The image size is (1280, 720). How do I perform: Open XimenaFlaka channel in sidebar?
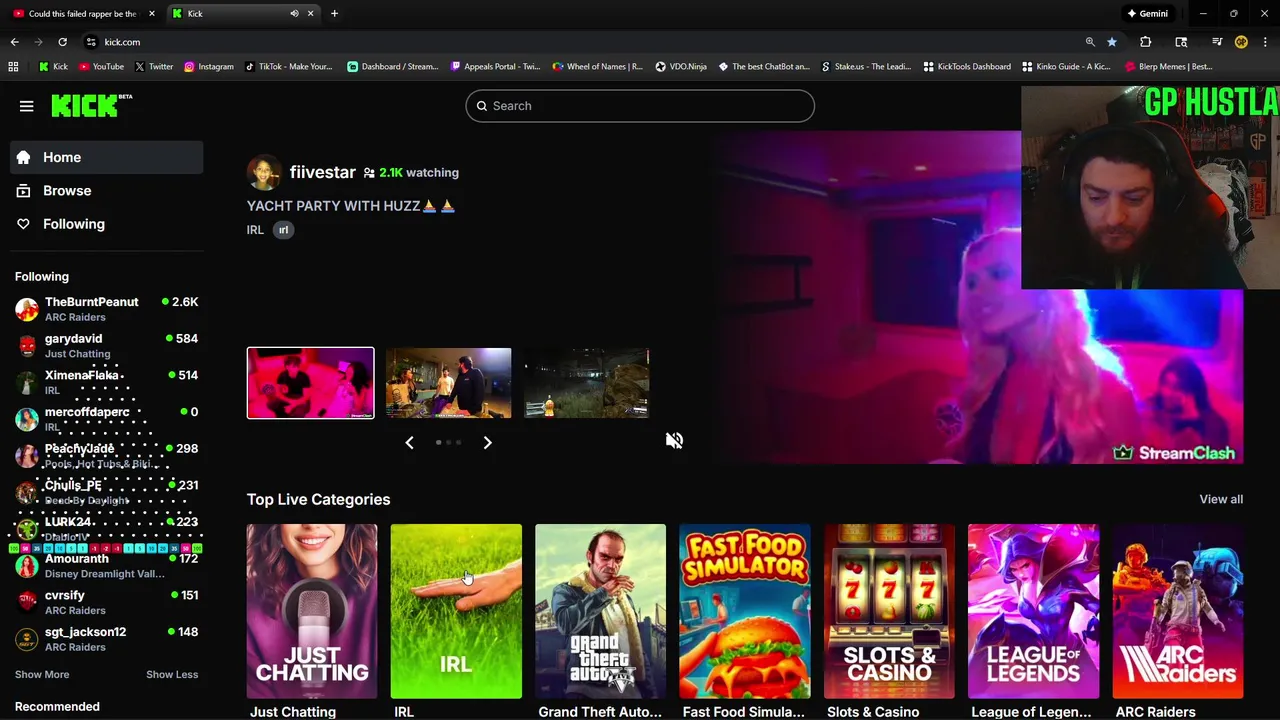[107, 382]
